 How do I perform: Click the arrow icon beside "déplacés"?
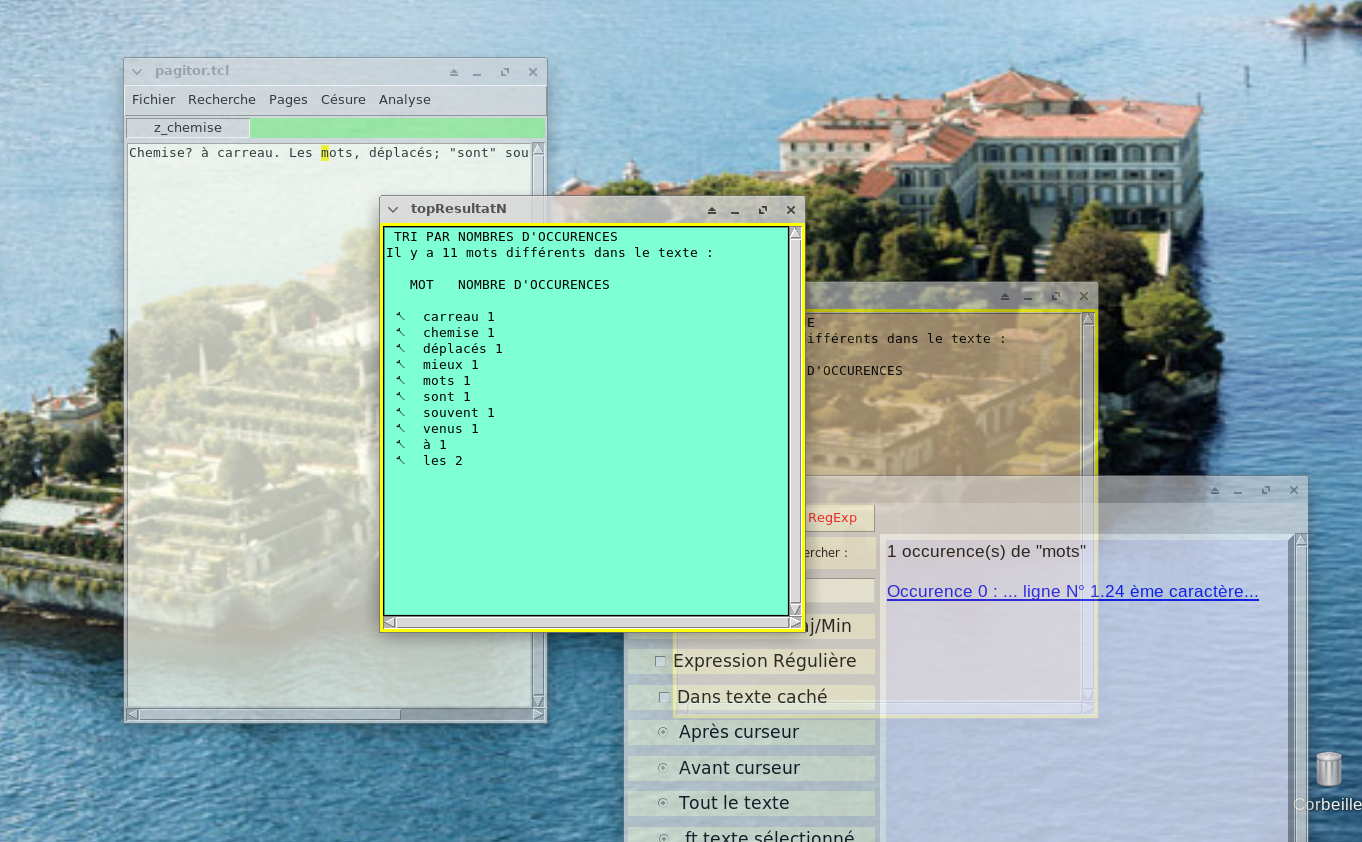[400, 348]
